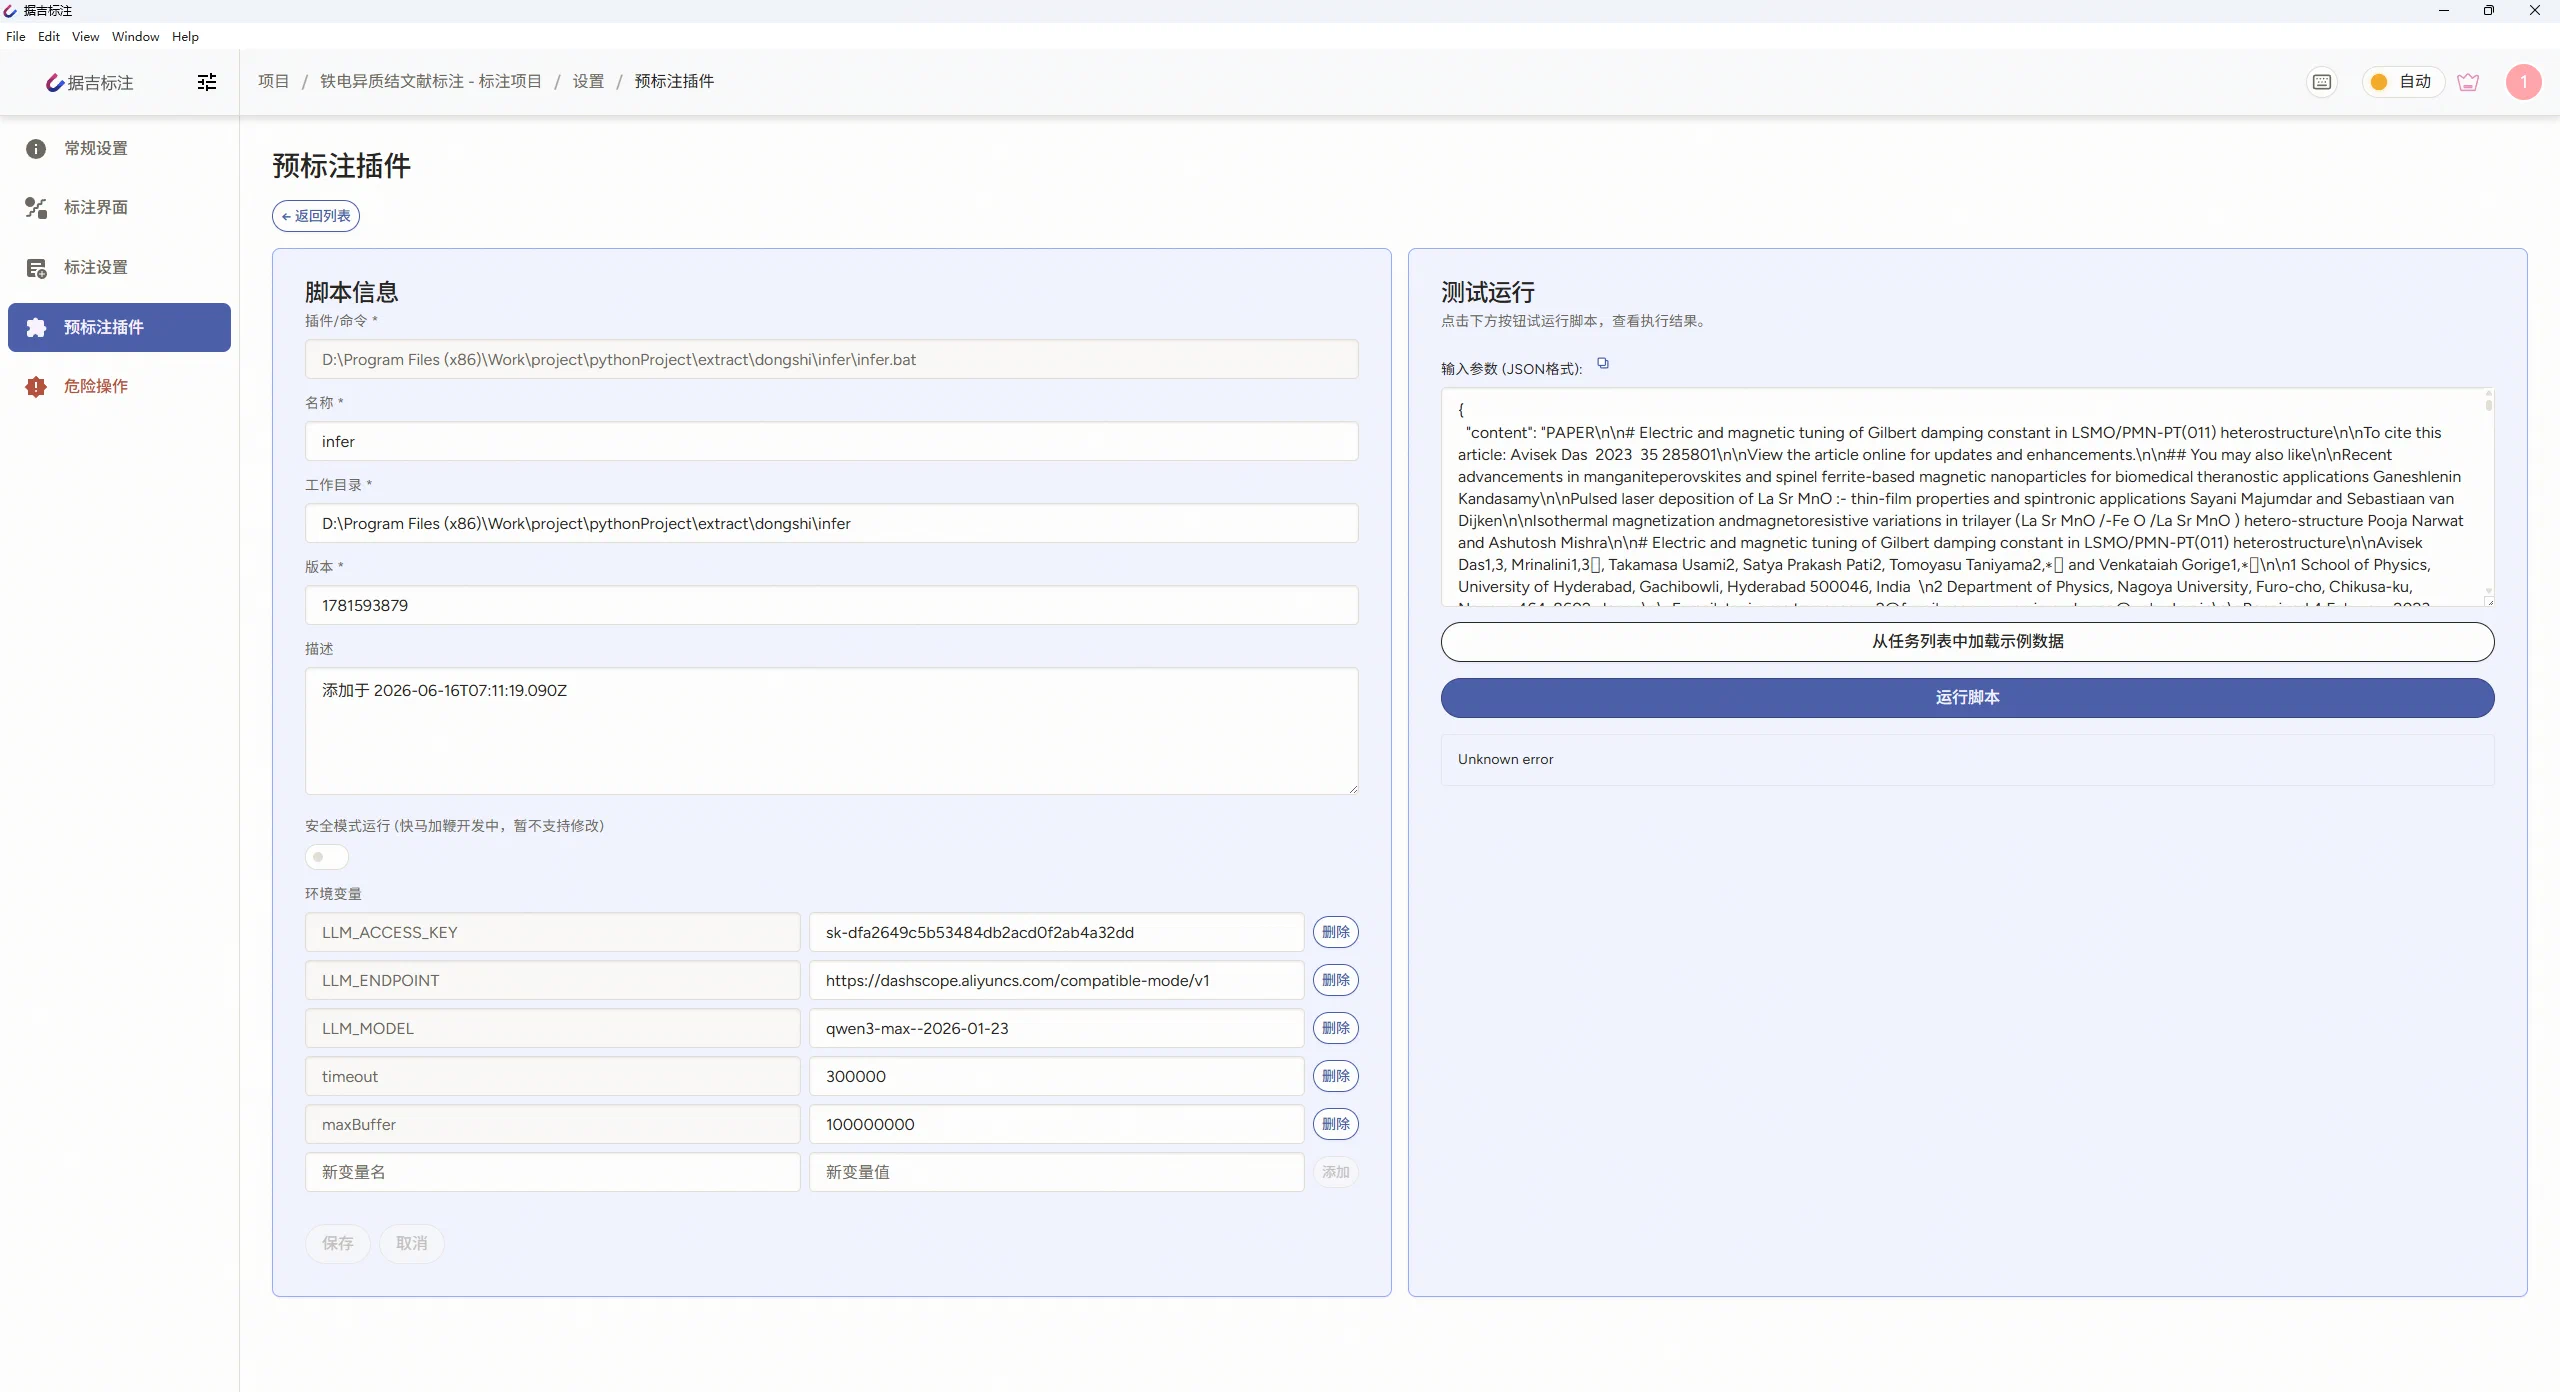Focus the 新变量名 input field
Image resolution: width=2560 pixels, height=1392 pixels.
(x=552, y=1172)
